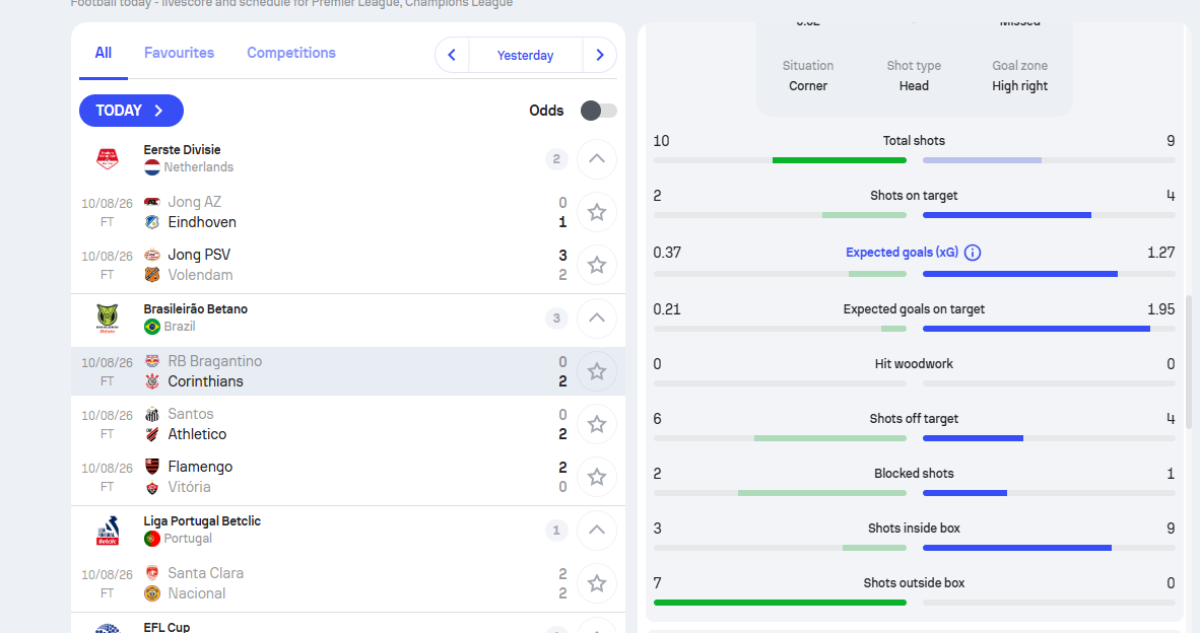Open the Eerste Divisie league name
The image size is (1200, 633).
coord(182,150)
